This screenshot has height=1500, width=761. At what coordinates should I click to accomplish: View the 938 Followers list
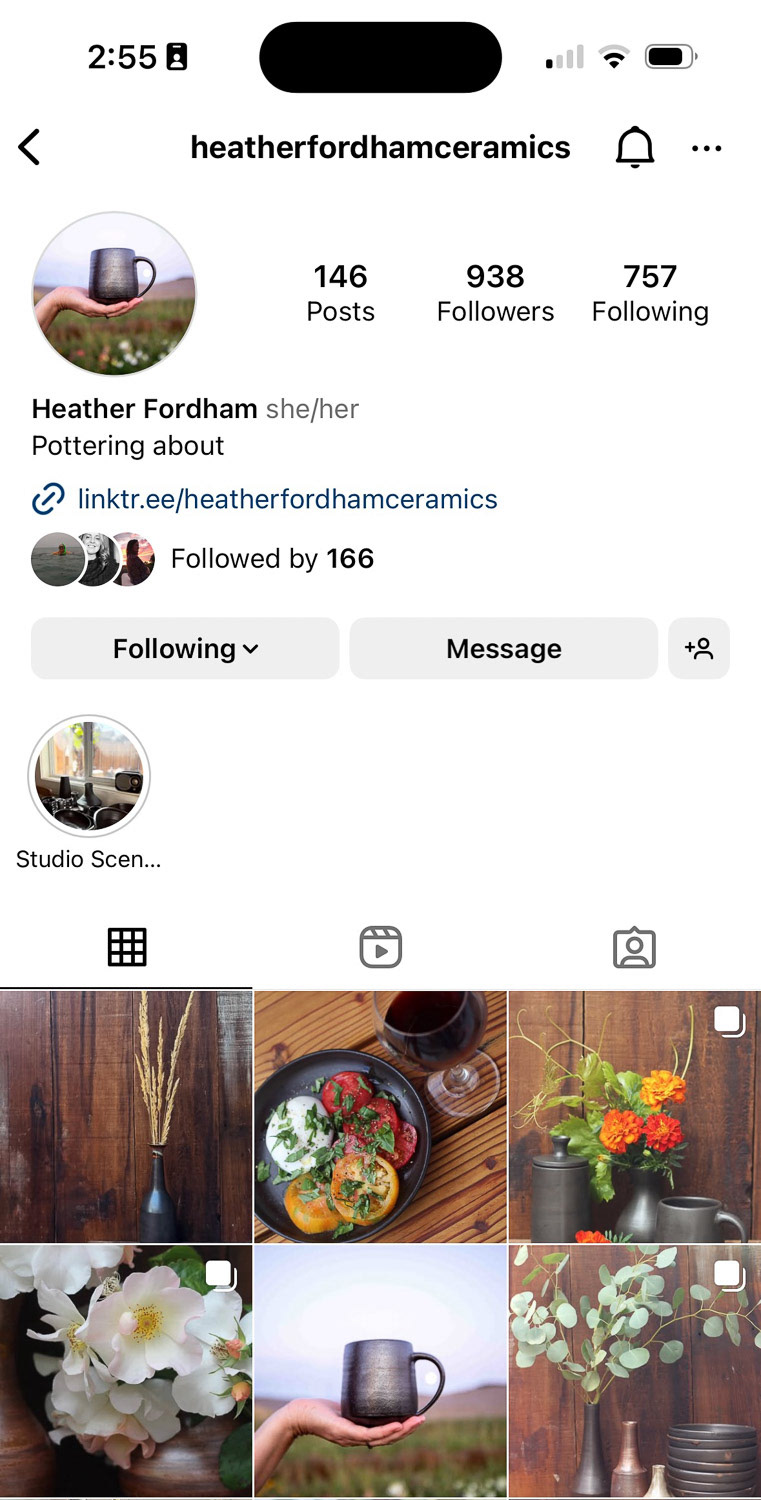495,293
